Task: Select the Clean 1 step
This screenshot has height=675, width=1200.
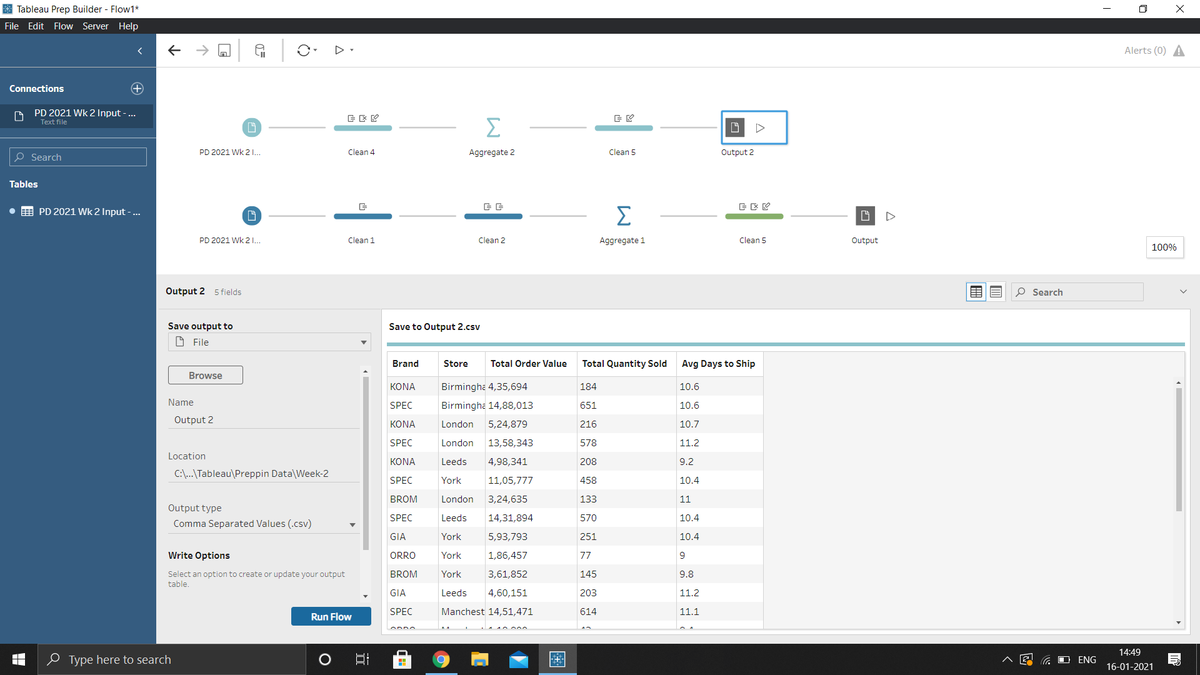Action: (x=362, y=215)
